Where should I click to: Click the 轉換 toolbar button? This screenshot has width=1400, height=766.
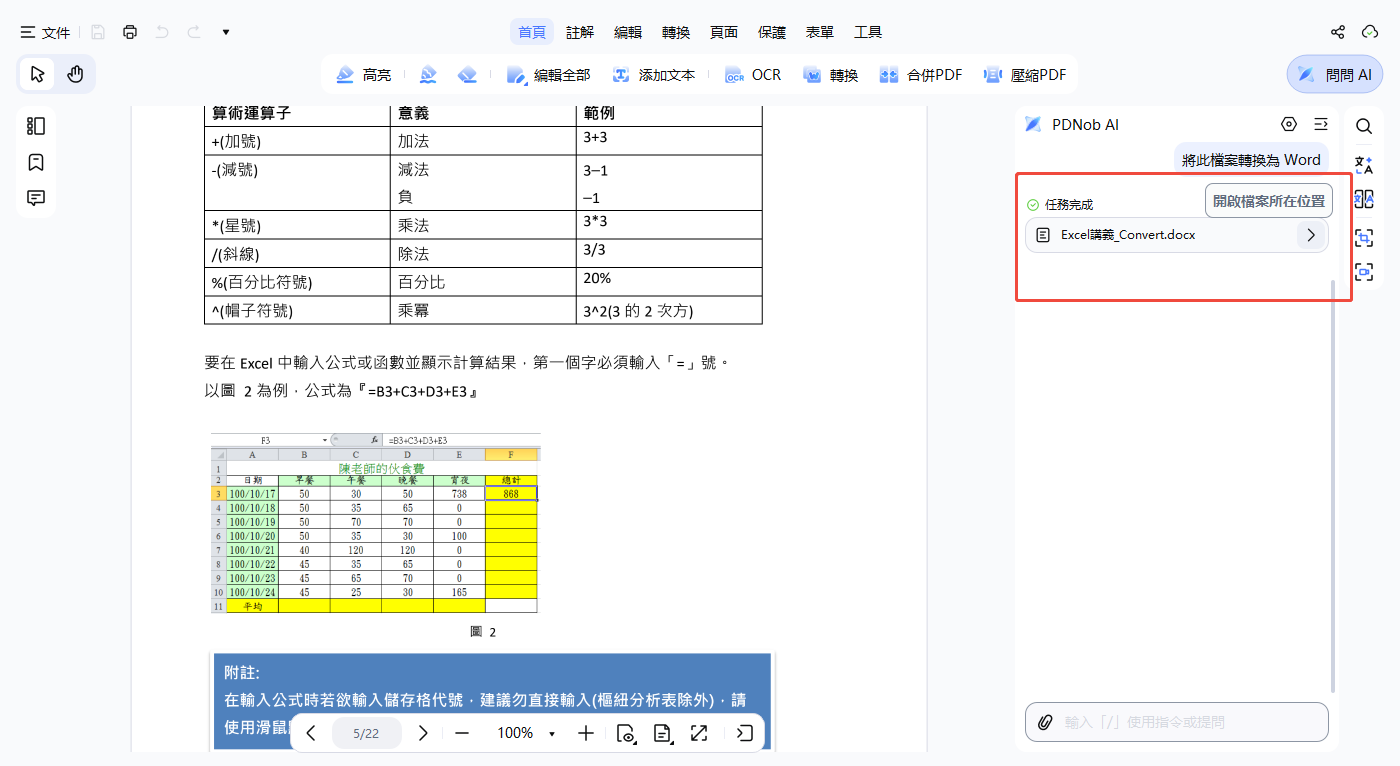pyautogui.click(x=830, y=75)
